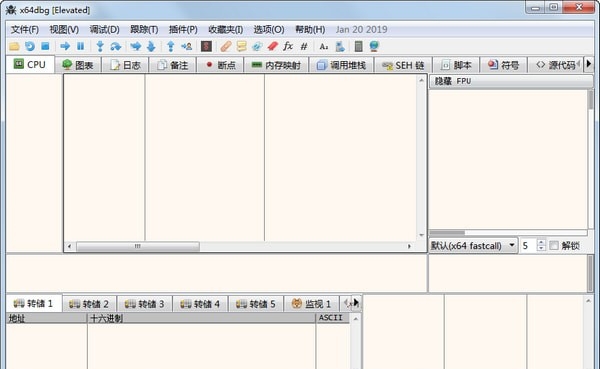Click the 地址 column header

pyautogui.click(x=47, y=318)
